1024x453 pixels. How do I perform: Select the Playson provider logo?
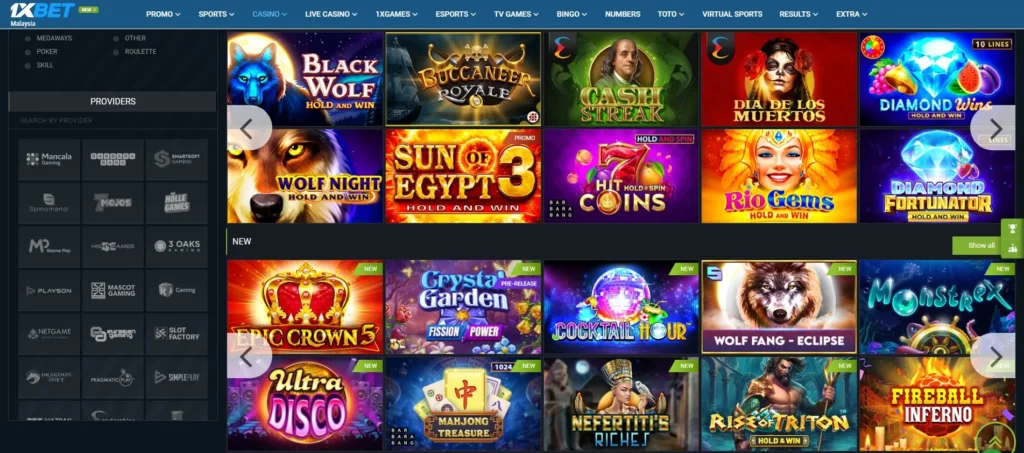49,290
